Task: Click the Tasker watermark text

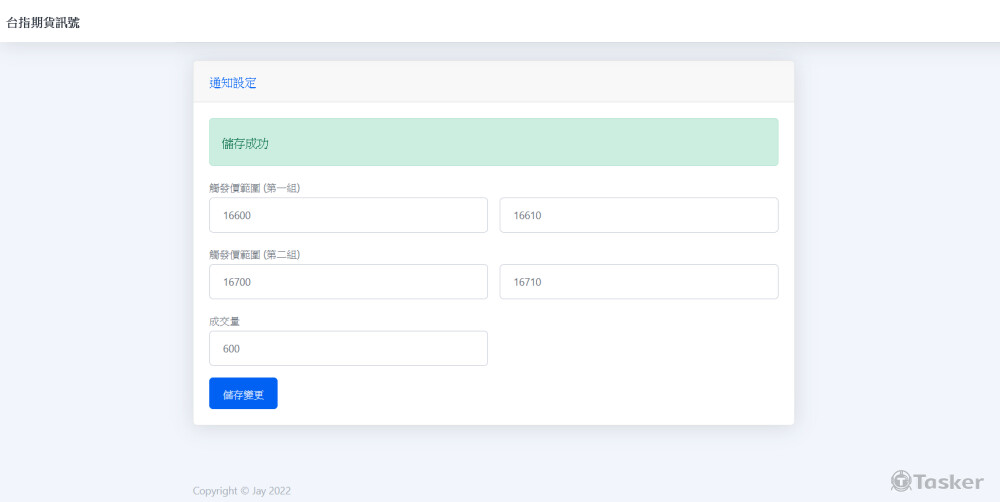Action: 949,482
